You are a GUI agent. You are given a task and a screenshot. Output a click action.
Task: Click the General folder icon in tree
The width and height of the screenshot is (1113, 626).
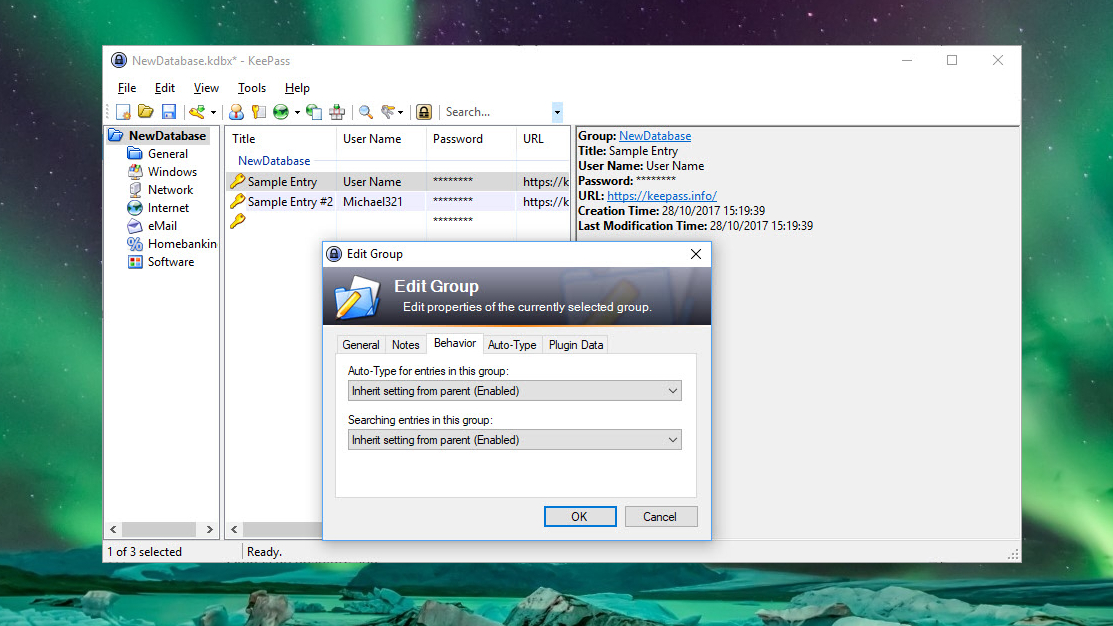pyautogui.click(x=135, y=153)
